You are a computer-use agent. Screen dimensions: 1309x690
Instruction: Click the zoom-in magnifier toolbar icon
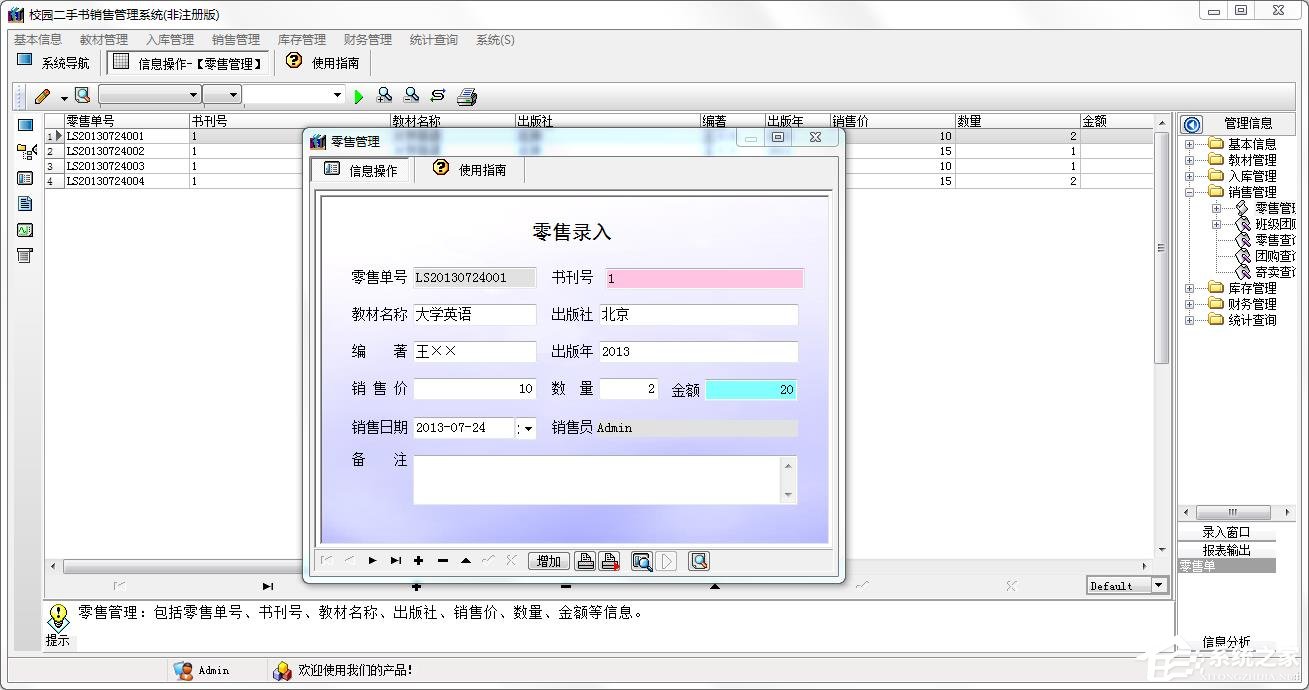[384, 95]
